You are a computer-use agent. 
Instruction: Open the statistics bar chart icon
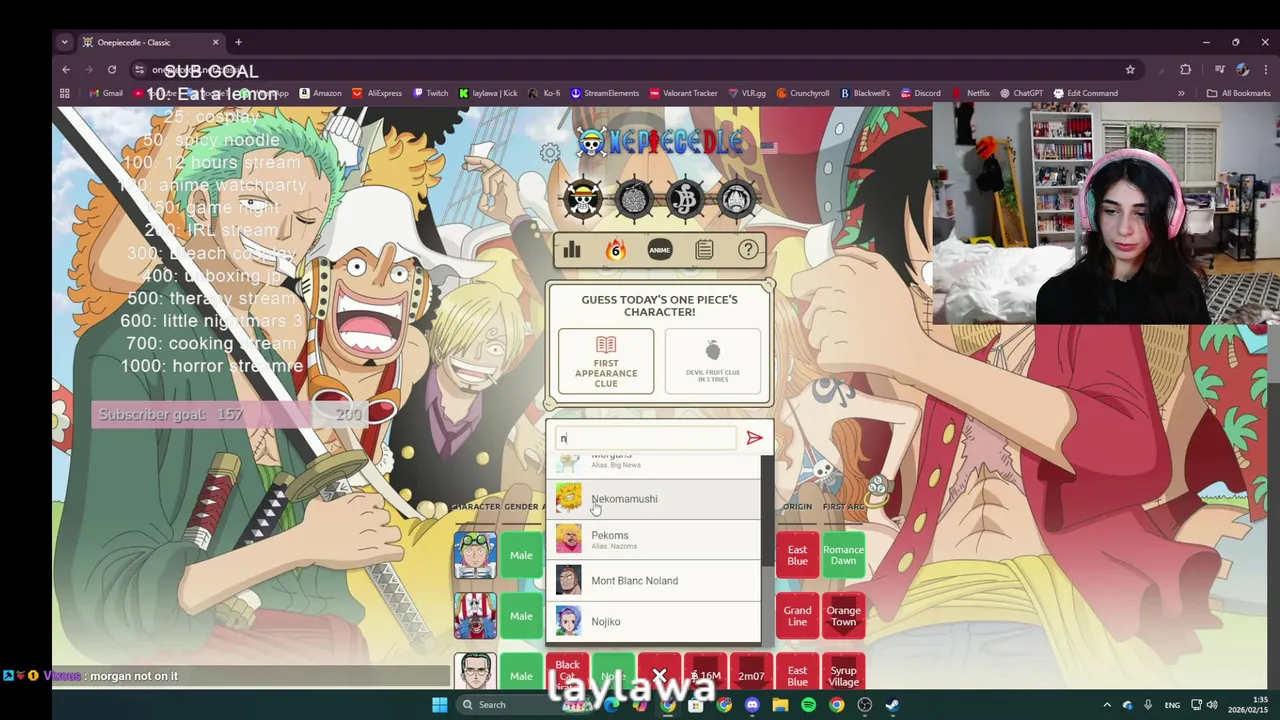[572, 250]
